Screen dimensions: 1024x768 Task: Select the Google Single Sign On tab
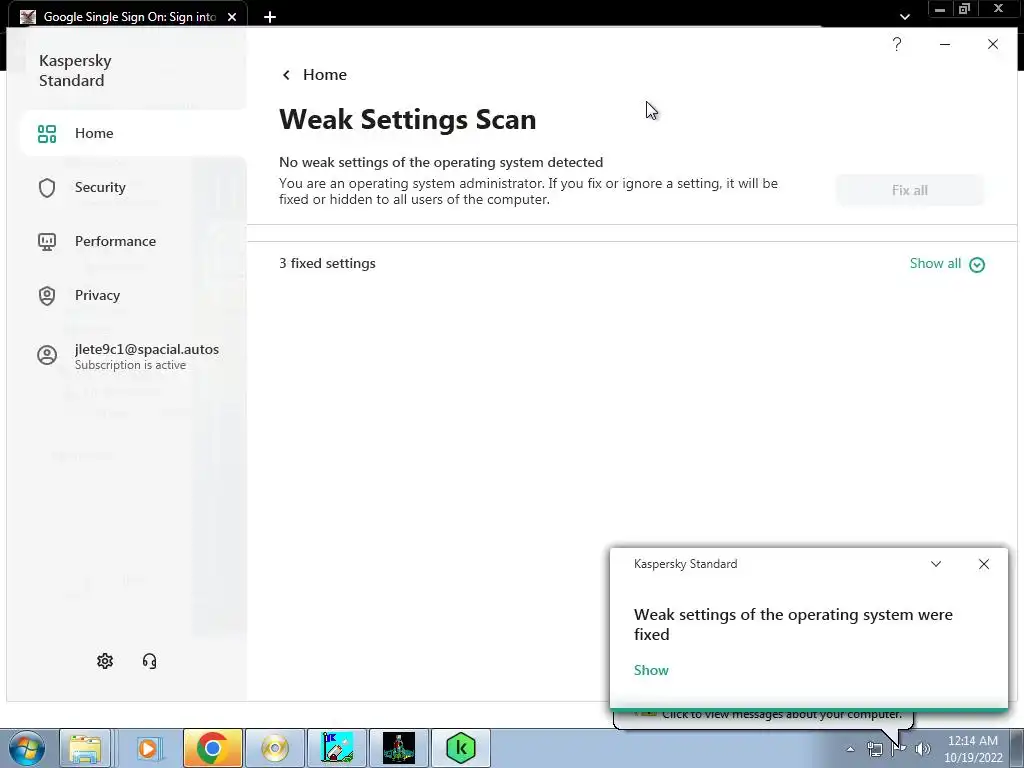127,16
